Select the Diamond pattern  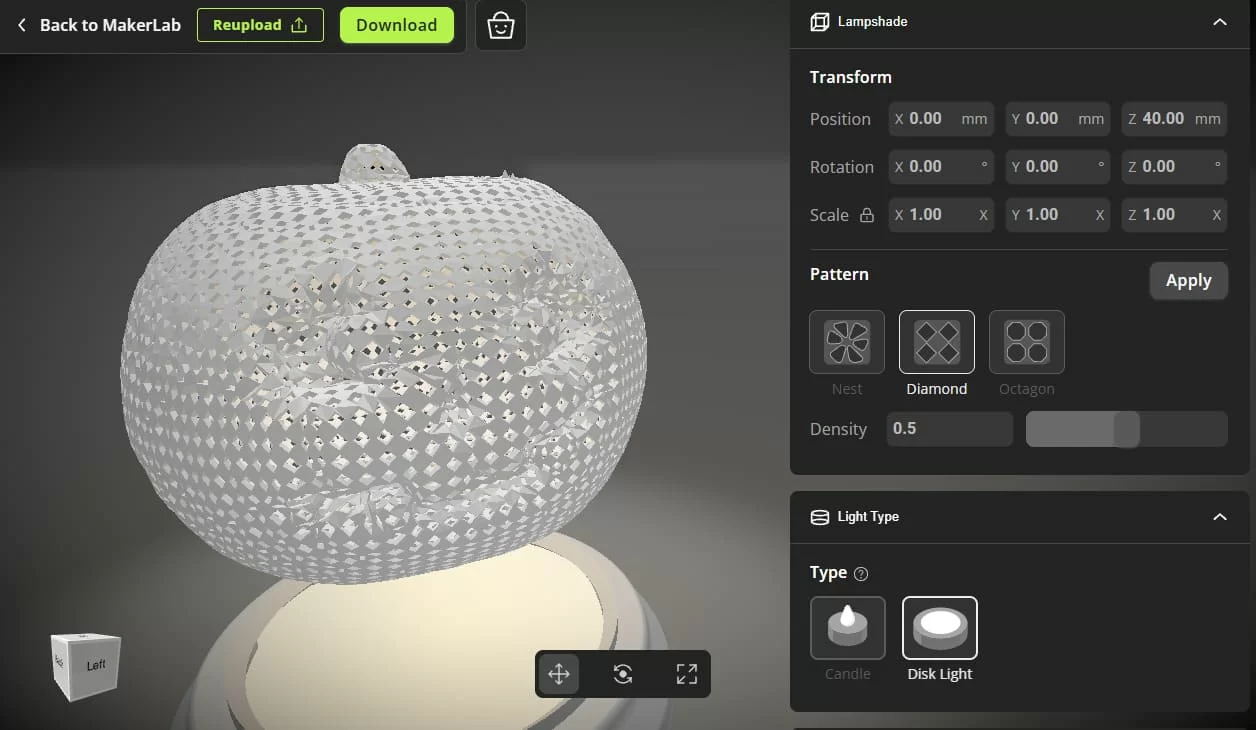pos(937,342)
